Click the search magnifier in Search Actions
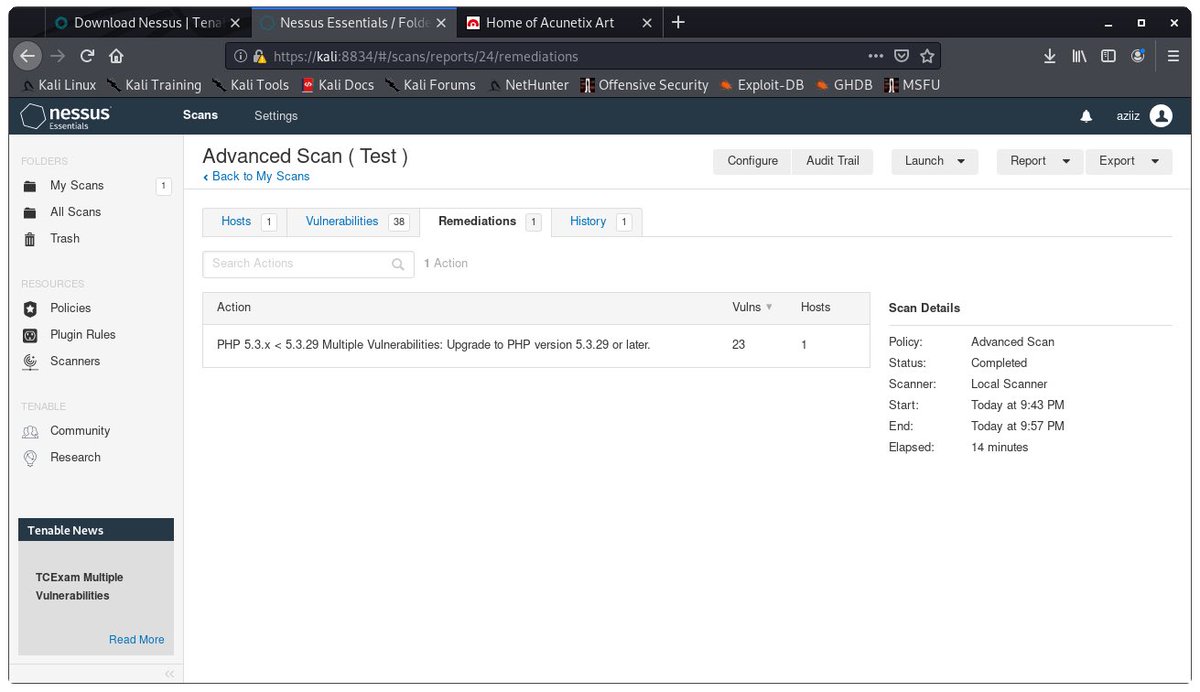The image size is (1200, 692). point(398,264)
